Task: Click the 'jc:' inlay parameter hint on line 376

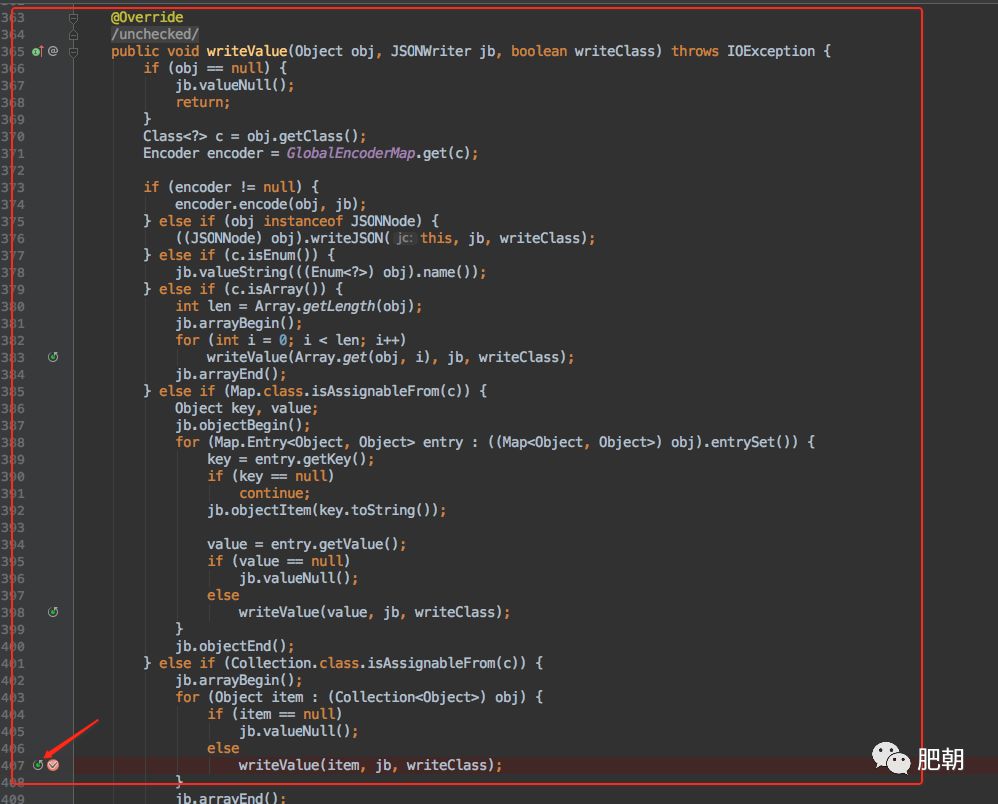Action: [x=403, y=238]
